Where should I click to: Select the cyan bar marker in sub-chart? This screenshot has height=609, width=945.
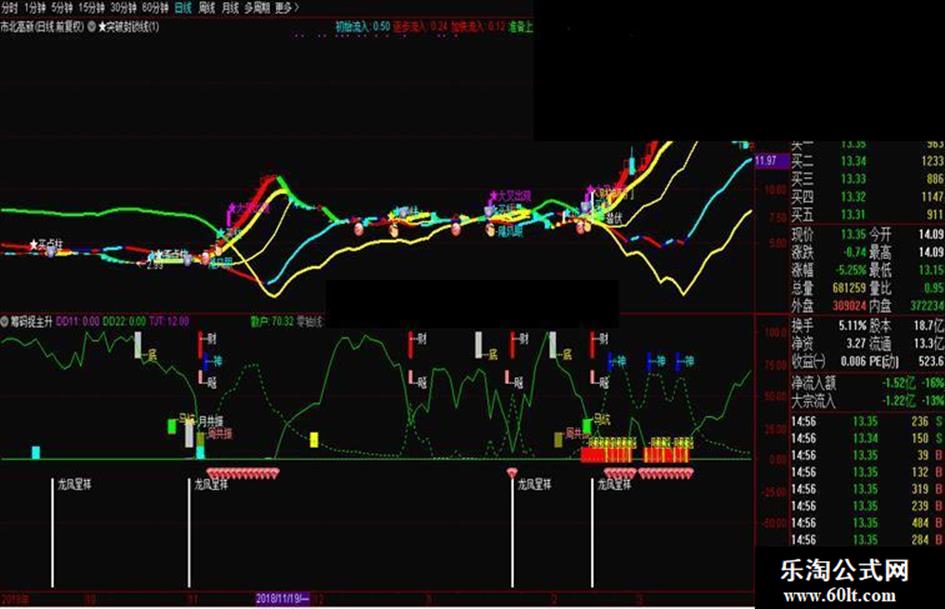[36, 452]
